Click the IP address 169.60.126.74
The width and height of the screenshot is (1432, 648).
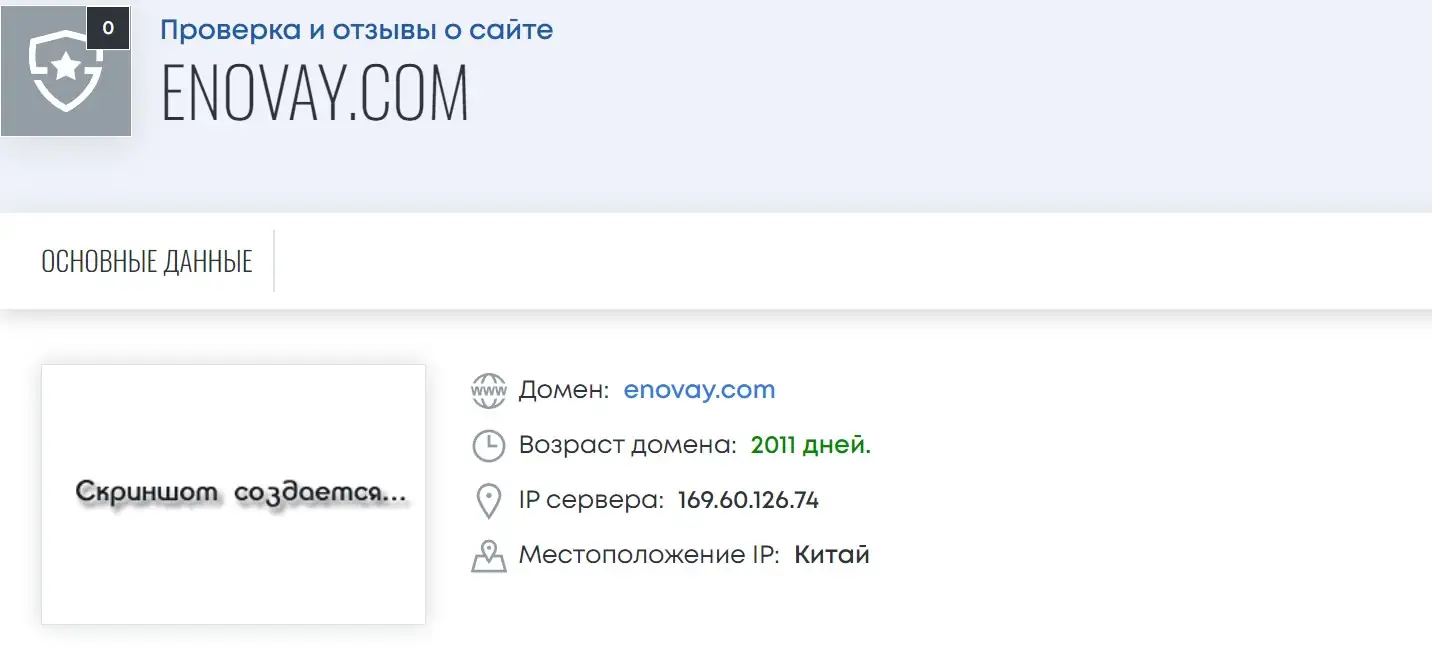748,500
